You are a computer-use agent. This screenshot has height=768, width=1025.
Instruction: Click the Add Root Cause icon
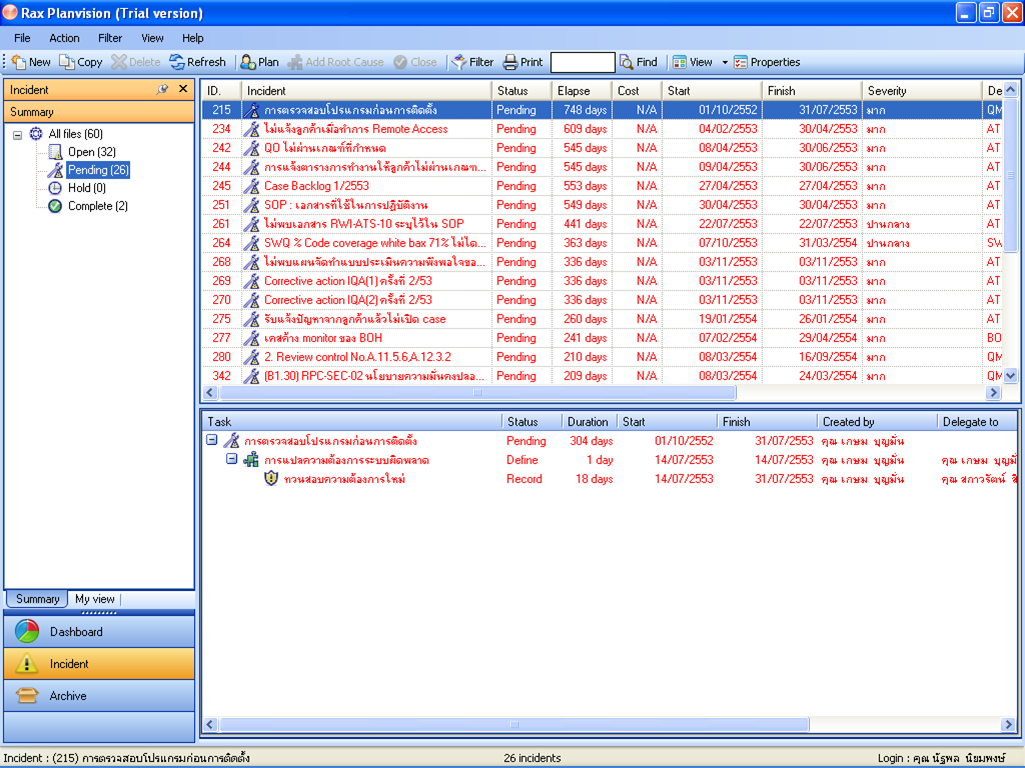(295, 62)
